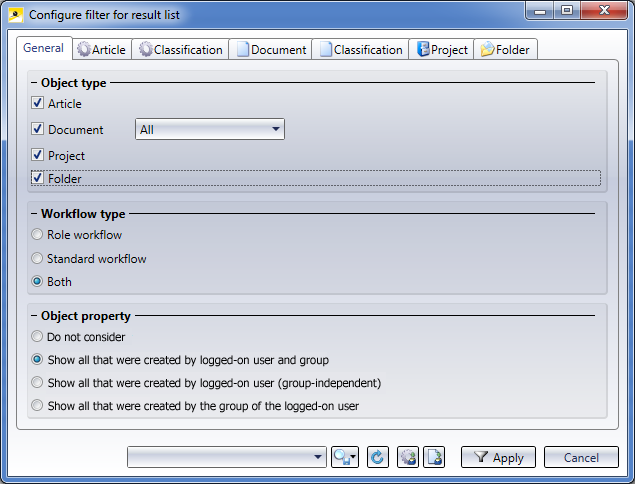The height and width of the screenshot is (484, 635).
Task: Open the document-icon Classification tab
Action: [360, 49]
